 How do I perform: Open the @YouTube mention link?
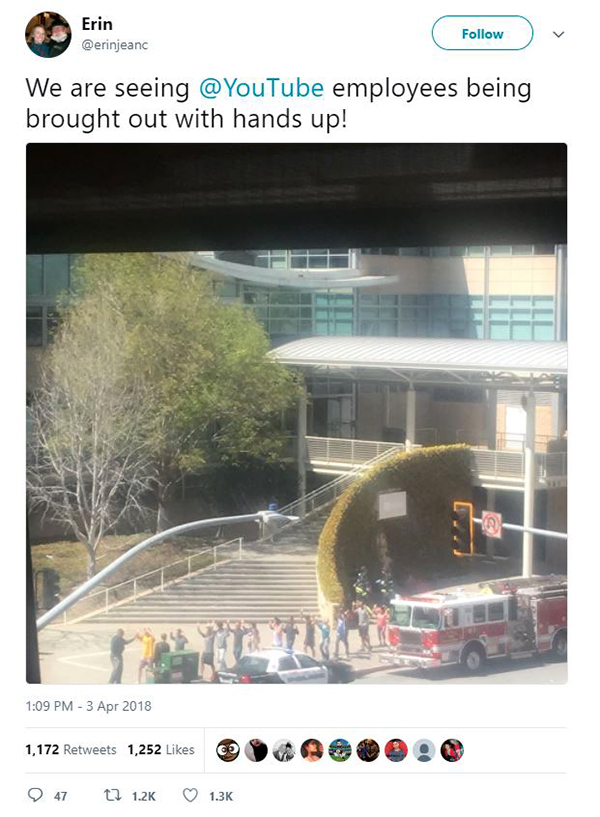tap(261, 88)
